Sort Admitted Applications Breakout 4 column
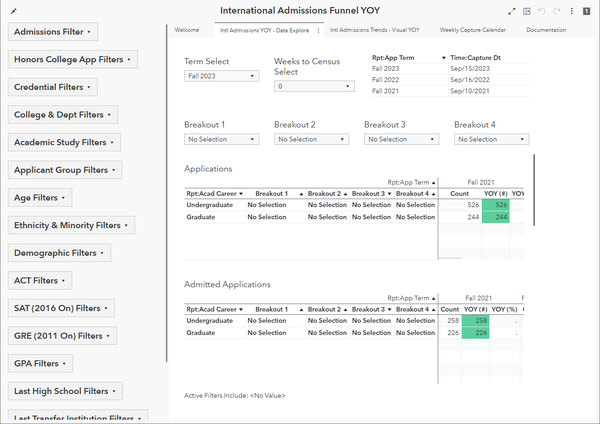The image size is (600, 424). [433, 310]
